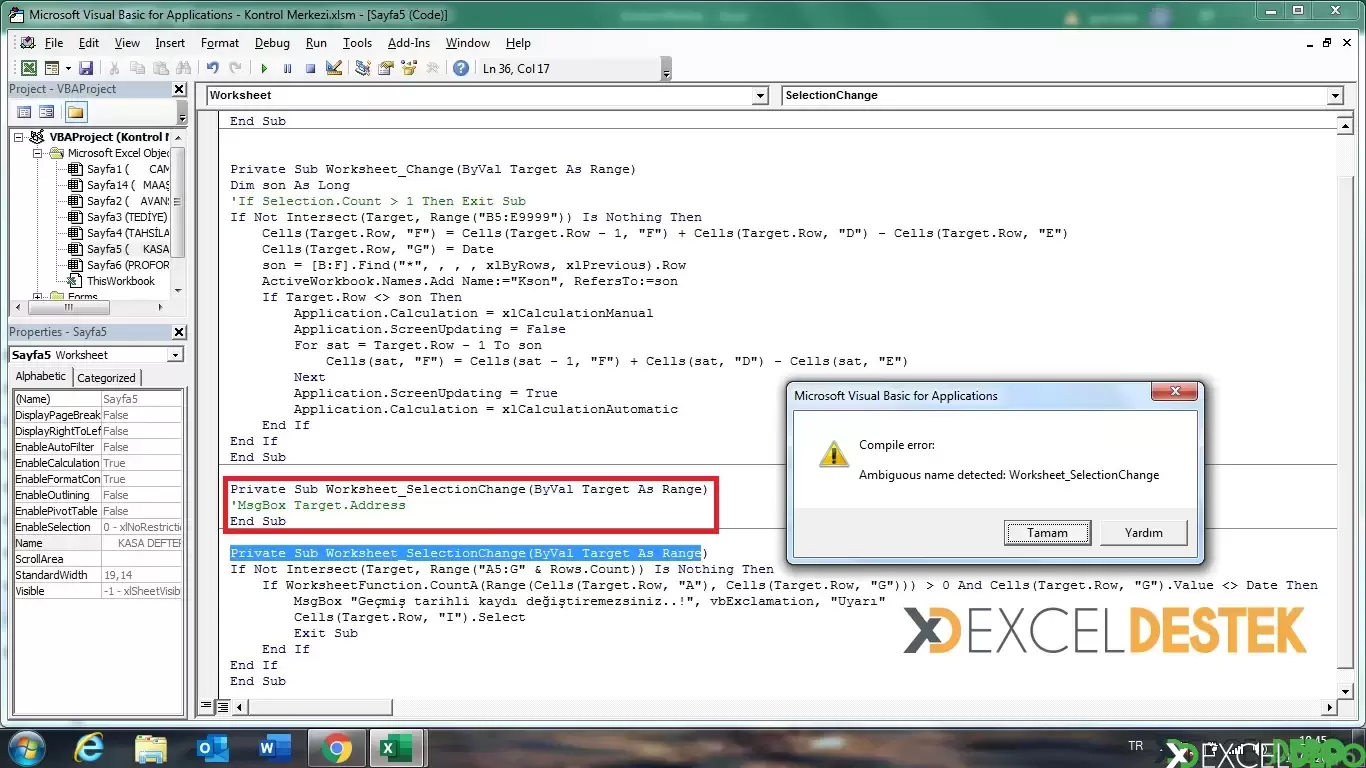Toggle Folders icon in Project panel
1366x768 pixels.
pyautogui.click(x=76, y=112)
